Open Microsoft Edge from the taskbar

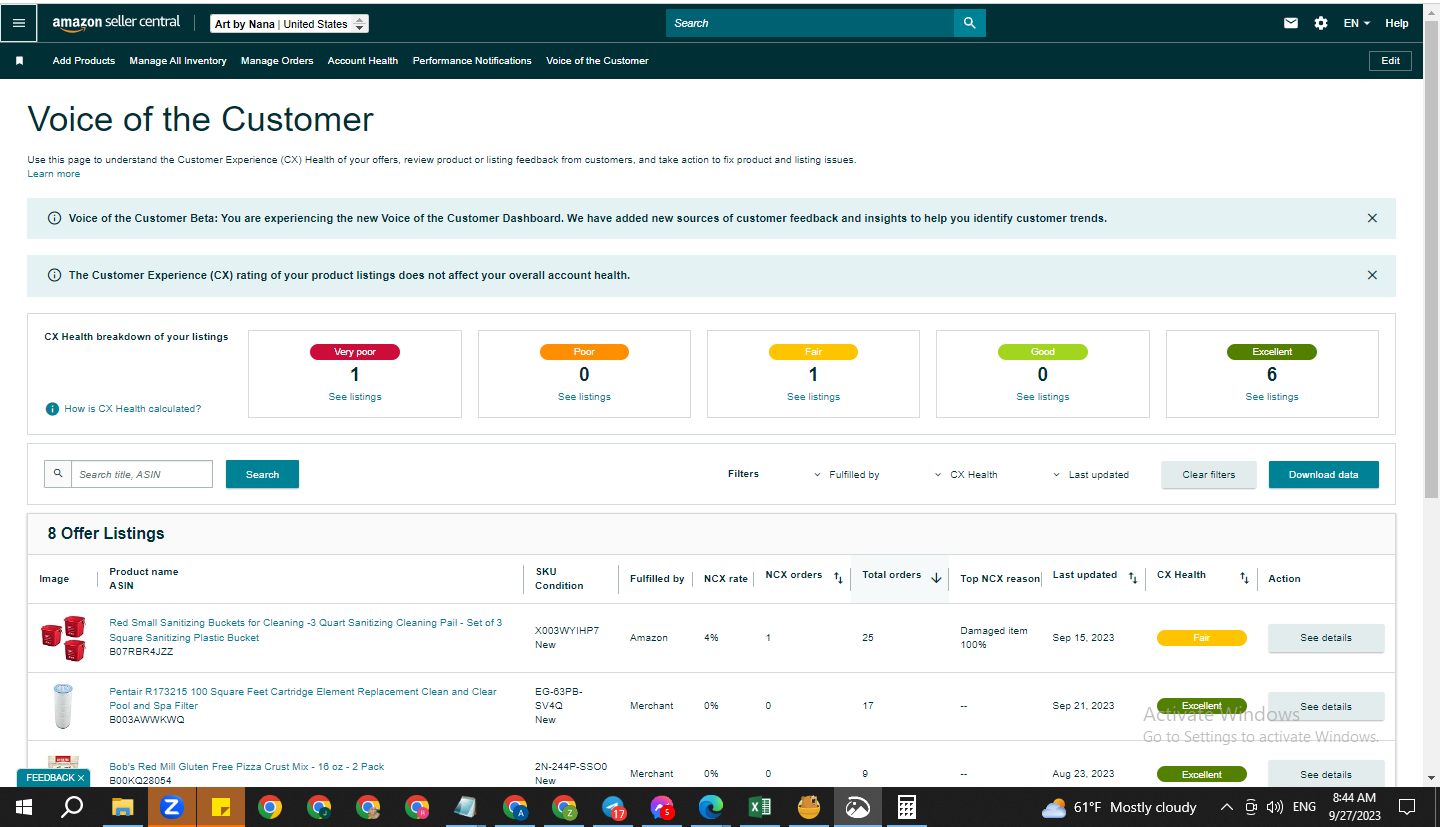(x=711, y=807)
